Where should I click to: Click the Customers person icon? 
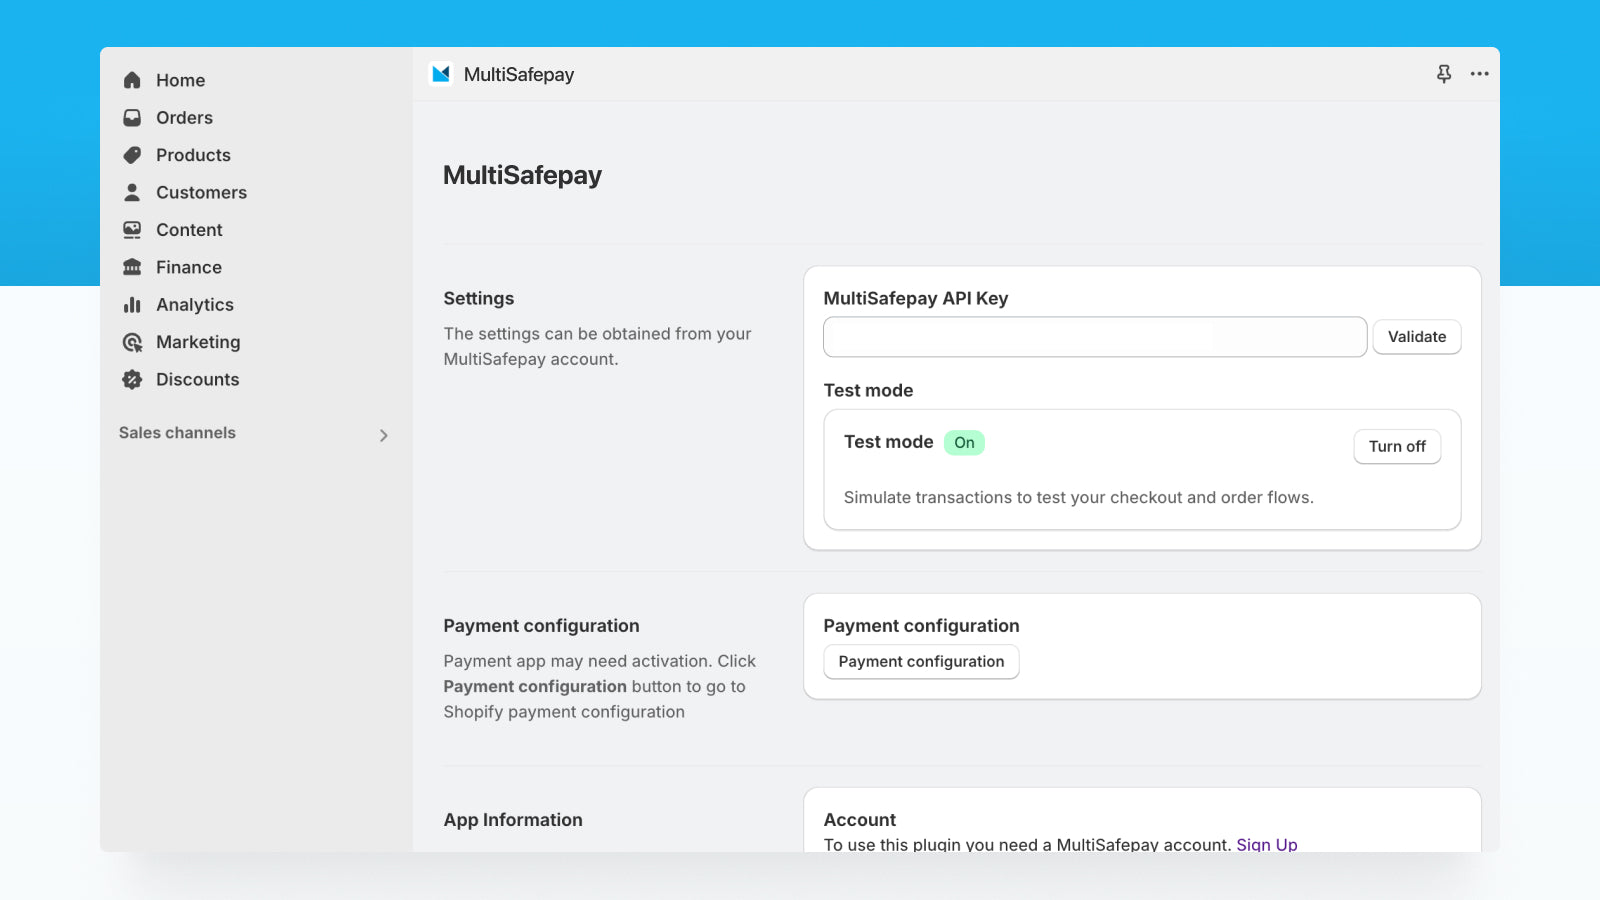click(132, 192)
